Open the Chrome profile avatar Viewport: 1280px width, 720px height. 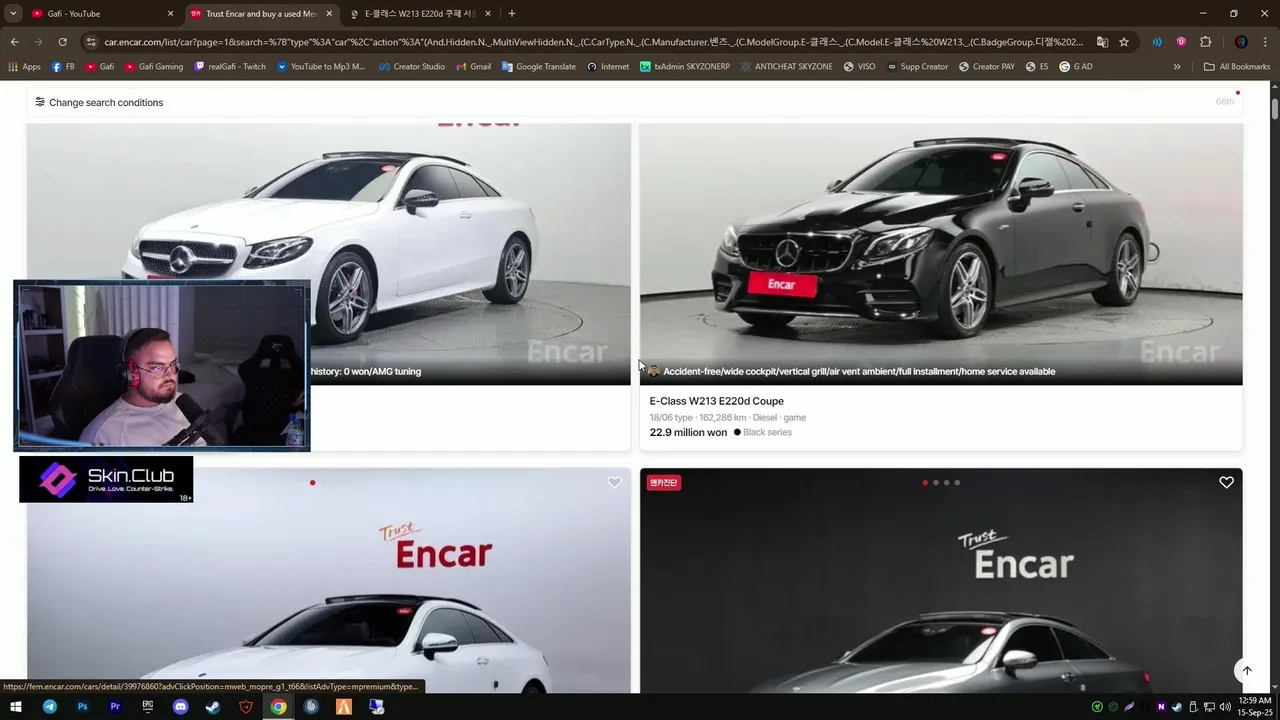coord(1241,42)
